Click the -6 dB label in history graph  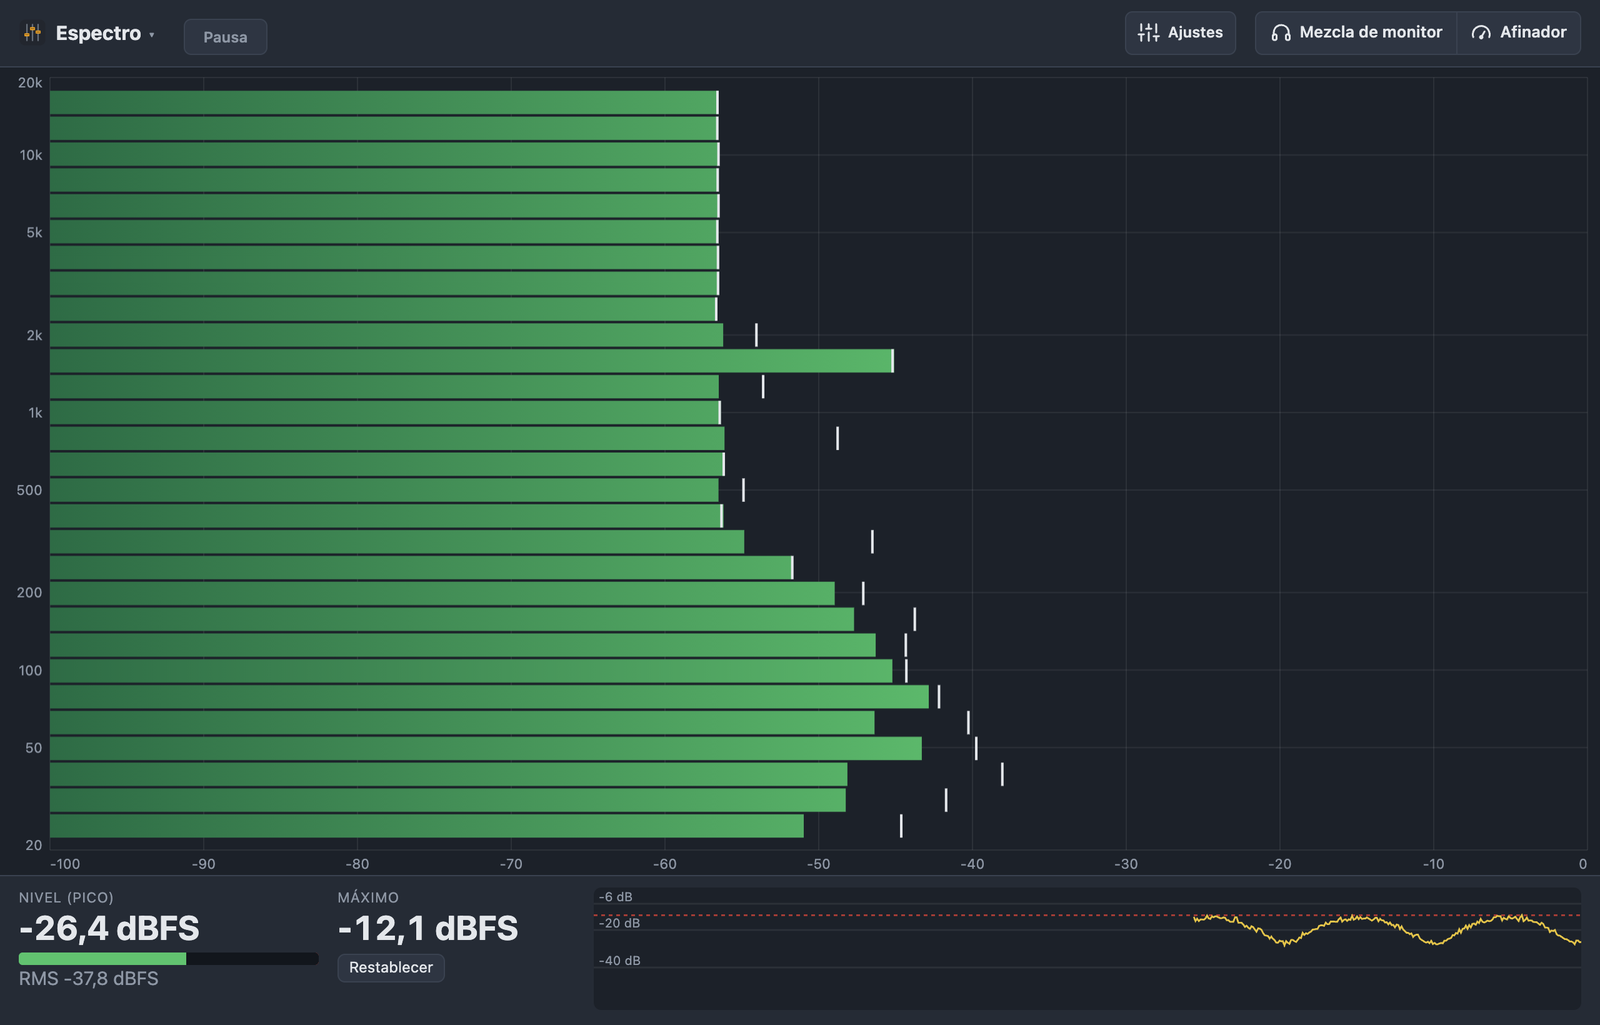(x=615, y=897)
